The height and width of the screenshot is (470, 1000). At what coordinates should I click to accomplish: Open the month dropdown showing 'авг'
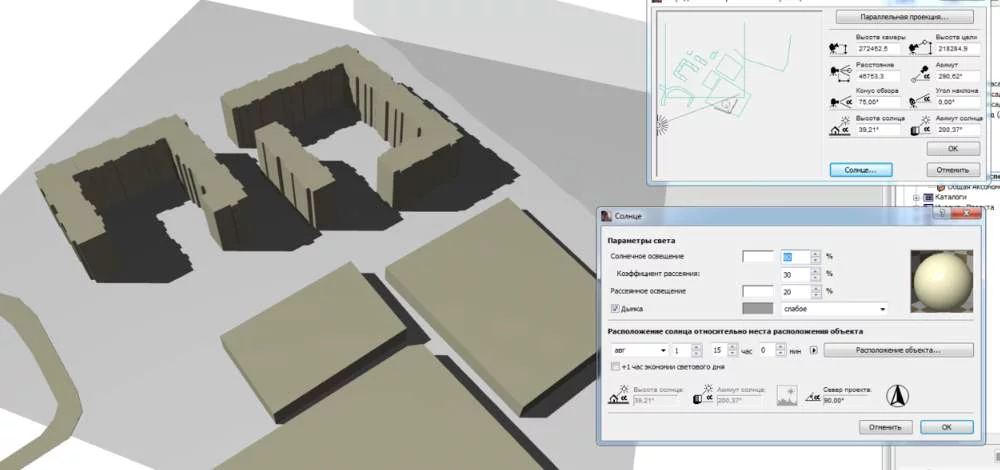point(638,350)
